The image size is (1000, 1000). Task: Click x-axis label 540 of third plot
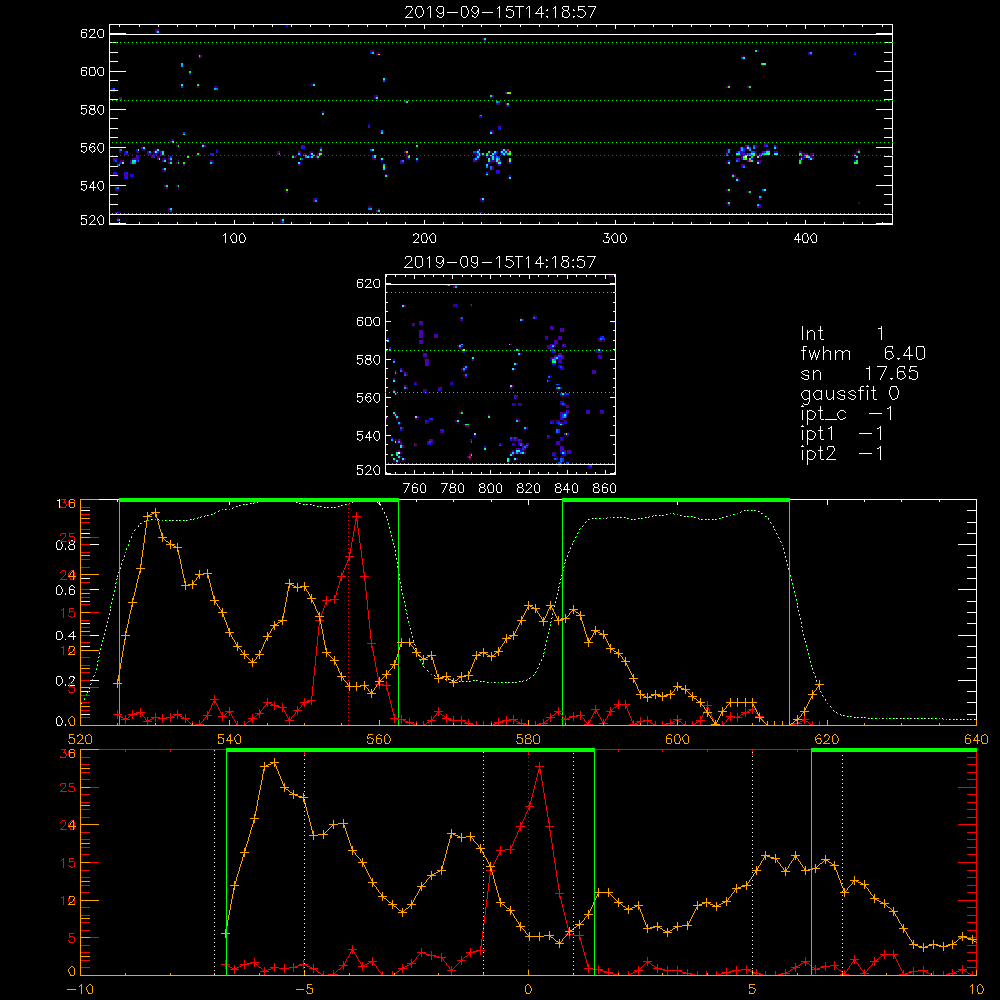(x=230, y=740)
